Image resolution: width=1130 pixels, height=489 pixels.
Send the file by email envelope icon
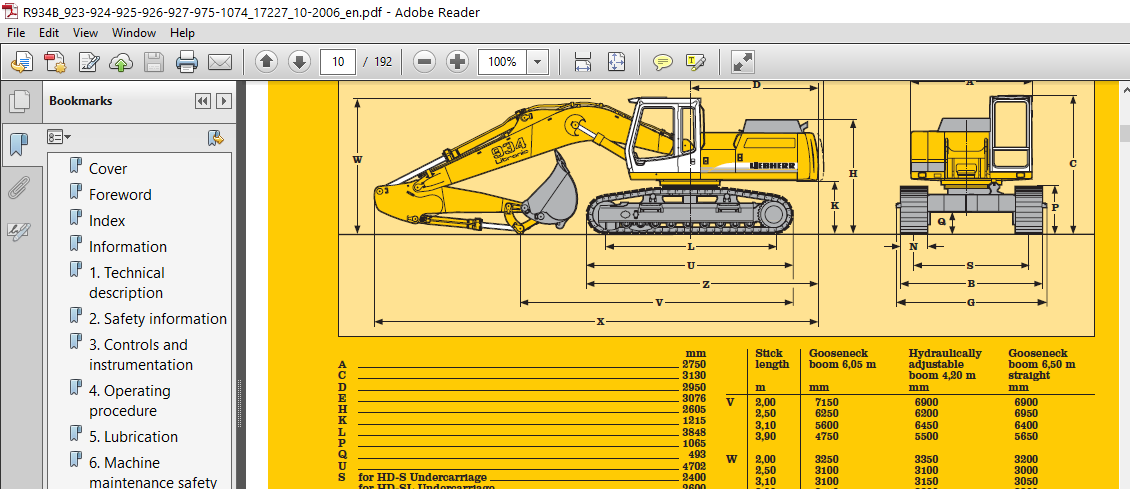[219, 62]
